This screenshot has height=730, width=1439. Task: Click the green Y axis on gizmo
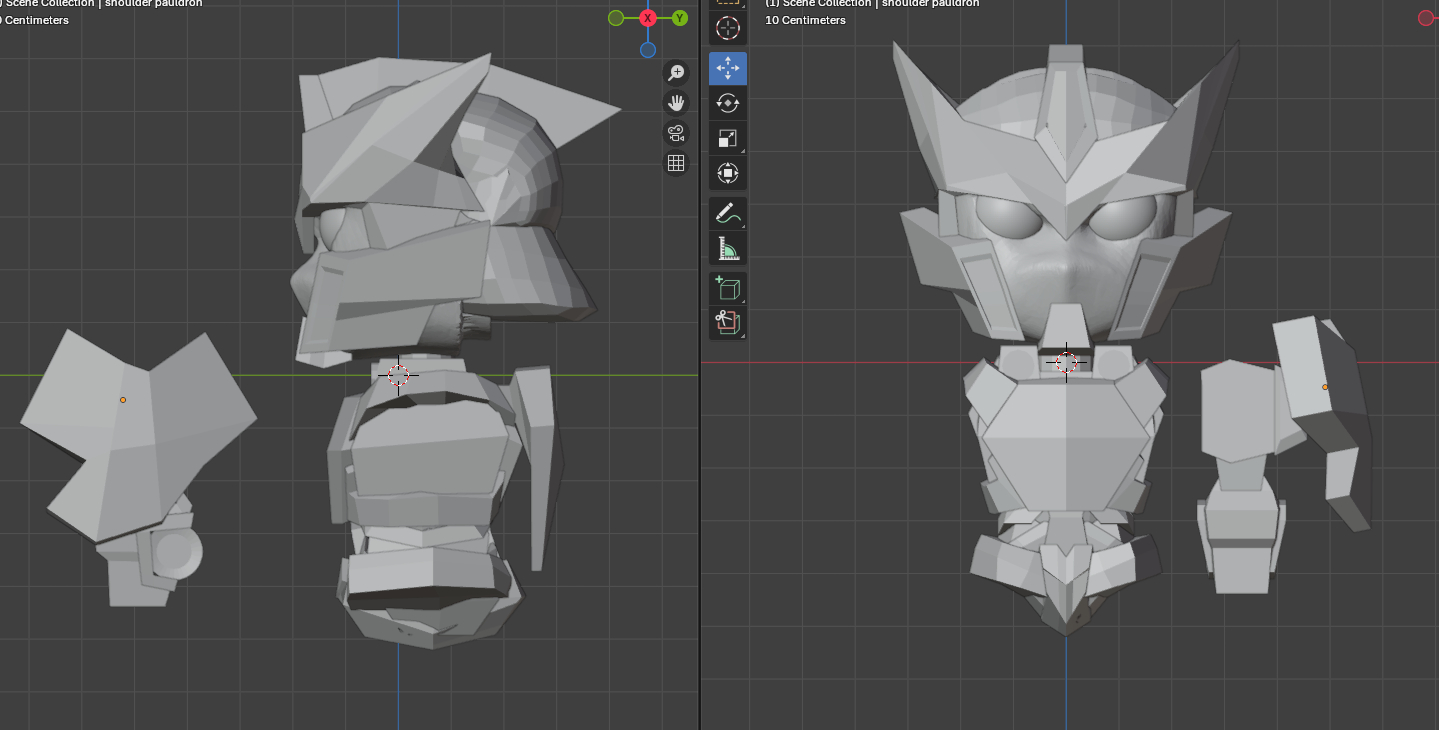coord(679,18)
